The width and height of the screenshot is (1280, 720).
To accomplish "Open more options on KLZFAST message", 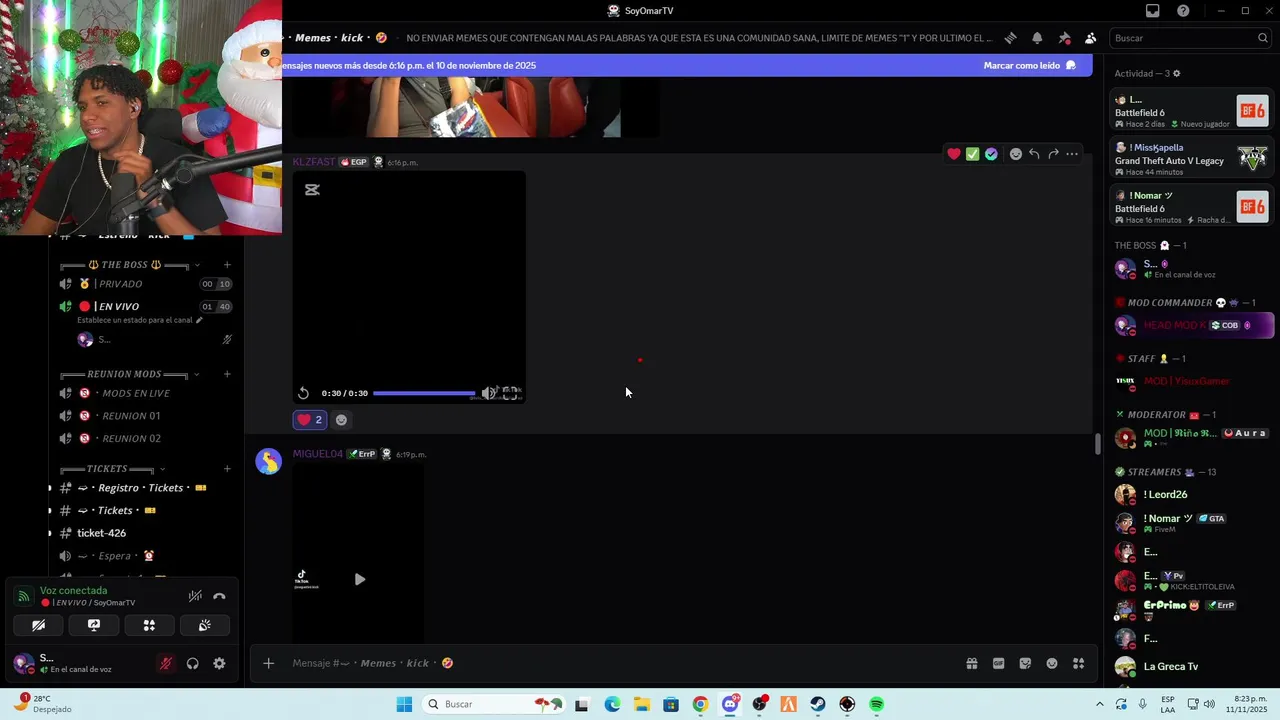I will tap(1072, 154).
